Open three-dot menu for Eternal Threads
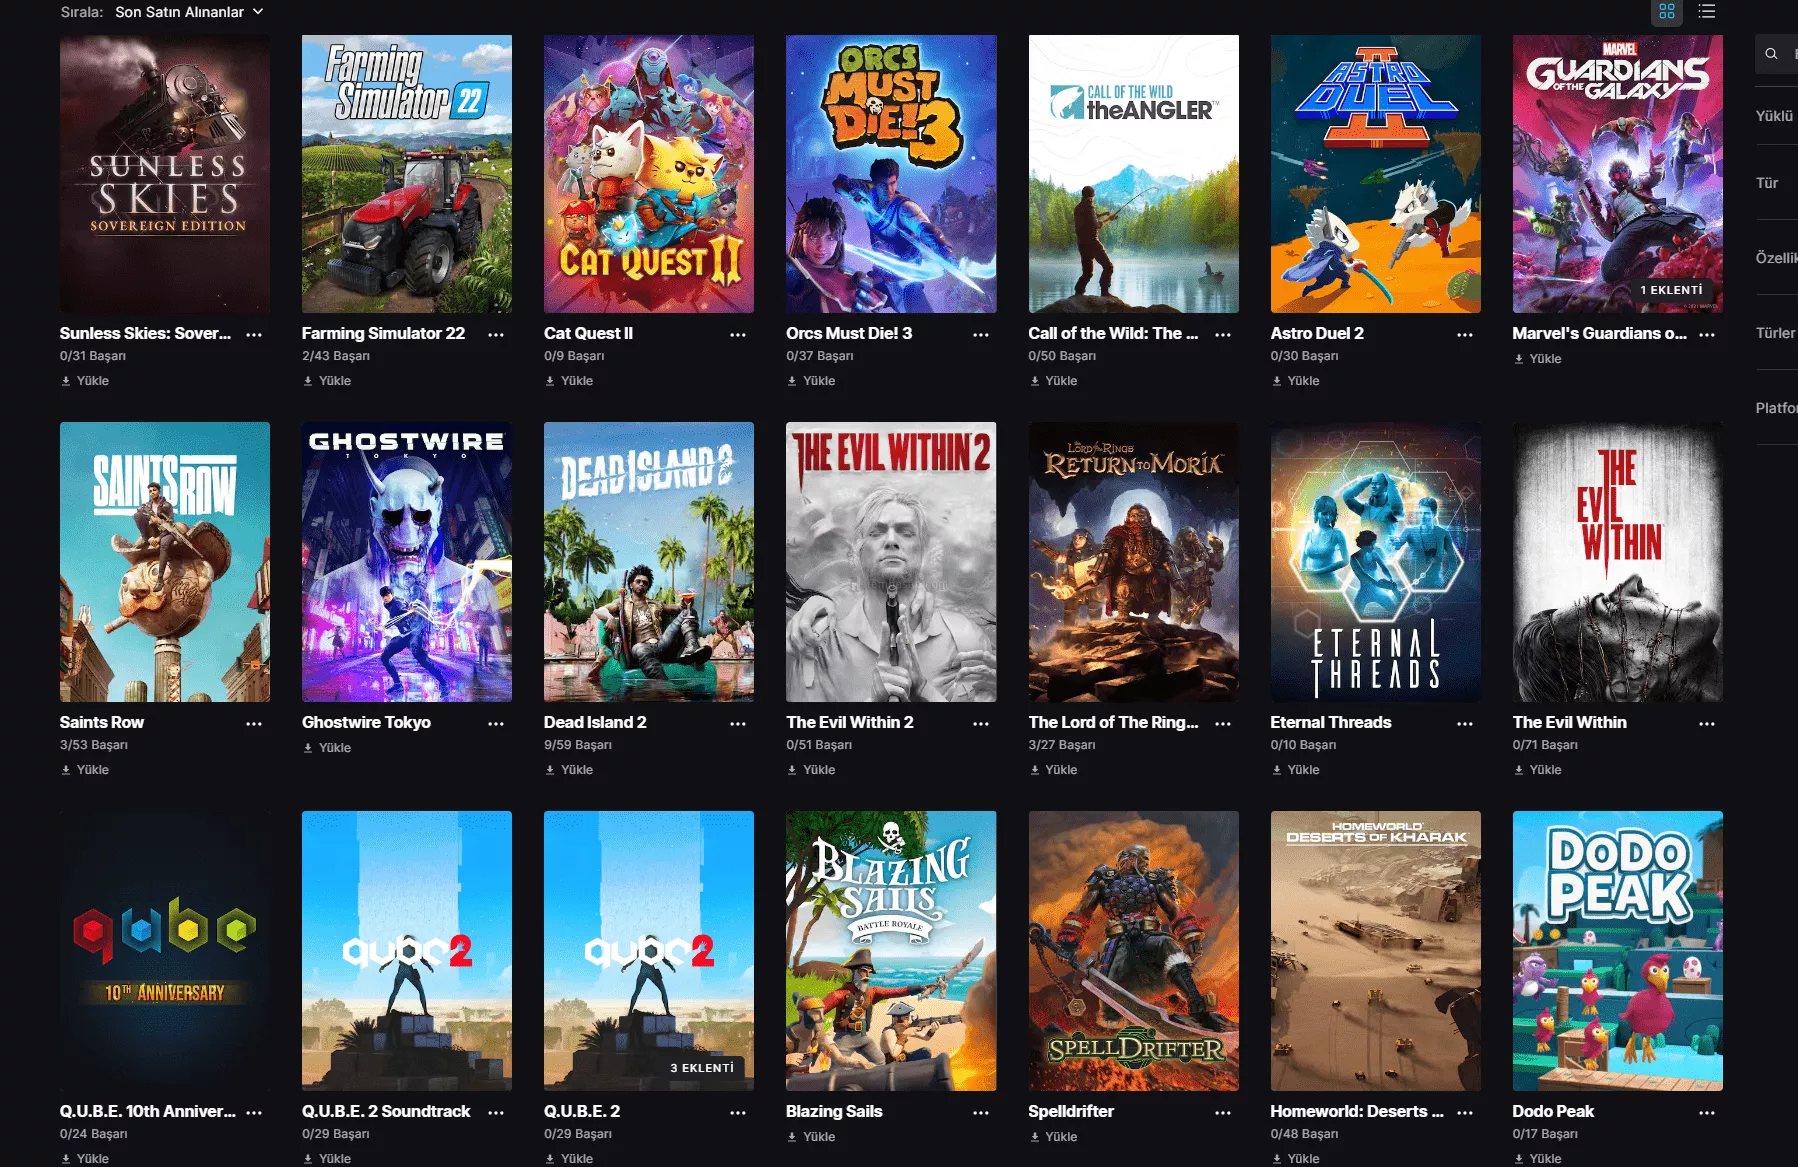Viewport: 1798px width, 1167px height. coord(1465,723)
